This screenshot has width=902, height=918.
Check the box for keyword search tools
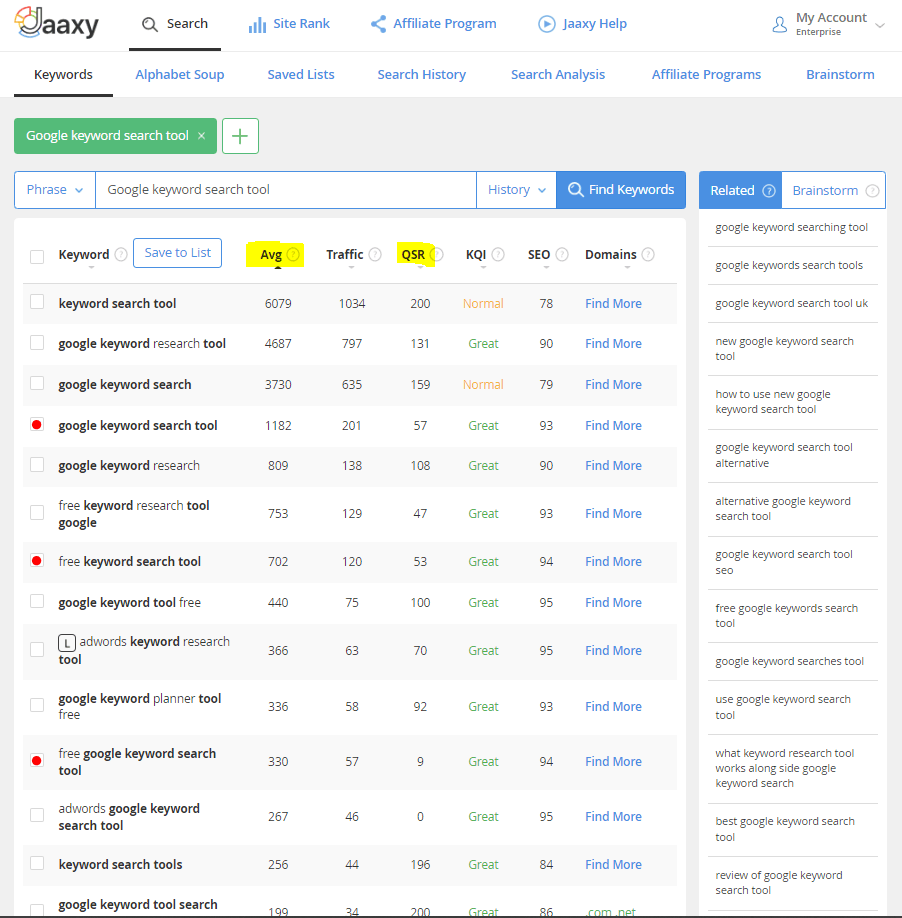click(37, 863)
